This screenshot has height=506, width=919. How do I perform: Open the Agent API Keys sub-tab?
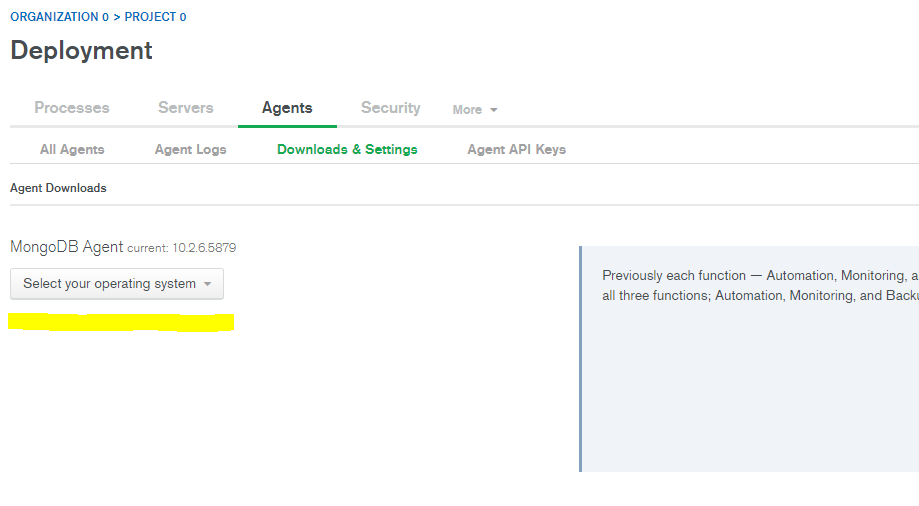tap(516, 149)
